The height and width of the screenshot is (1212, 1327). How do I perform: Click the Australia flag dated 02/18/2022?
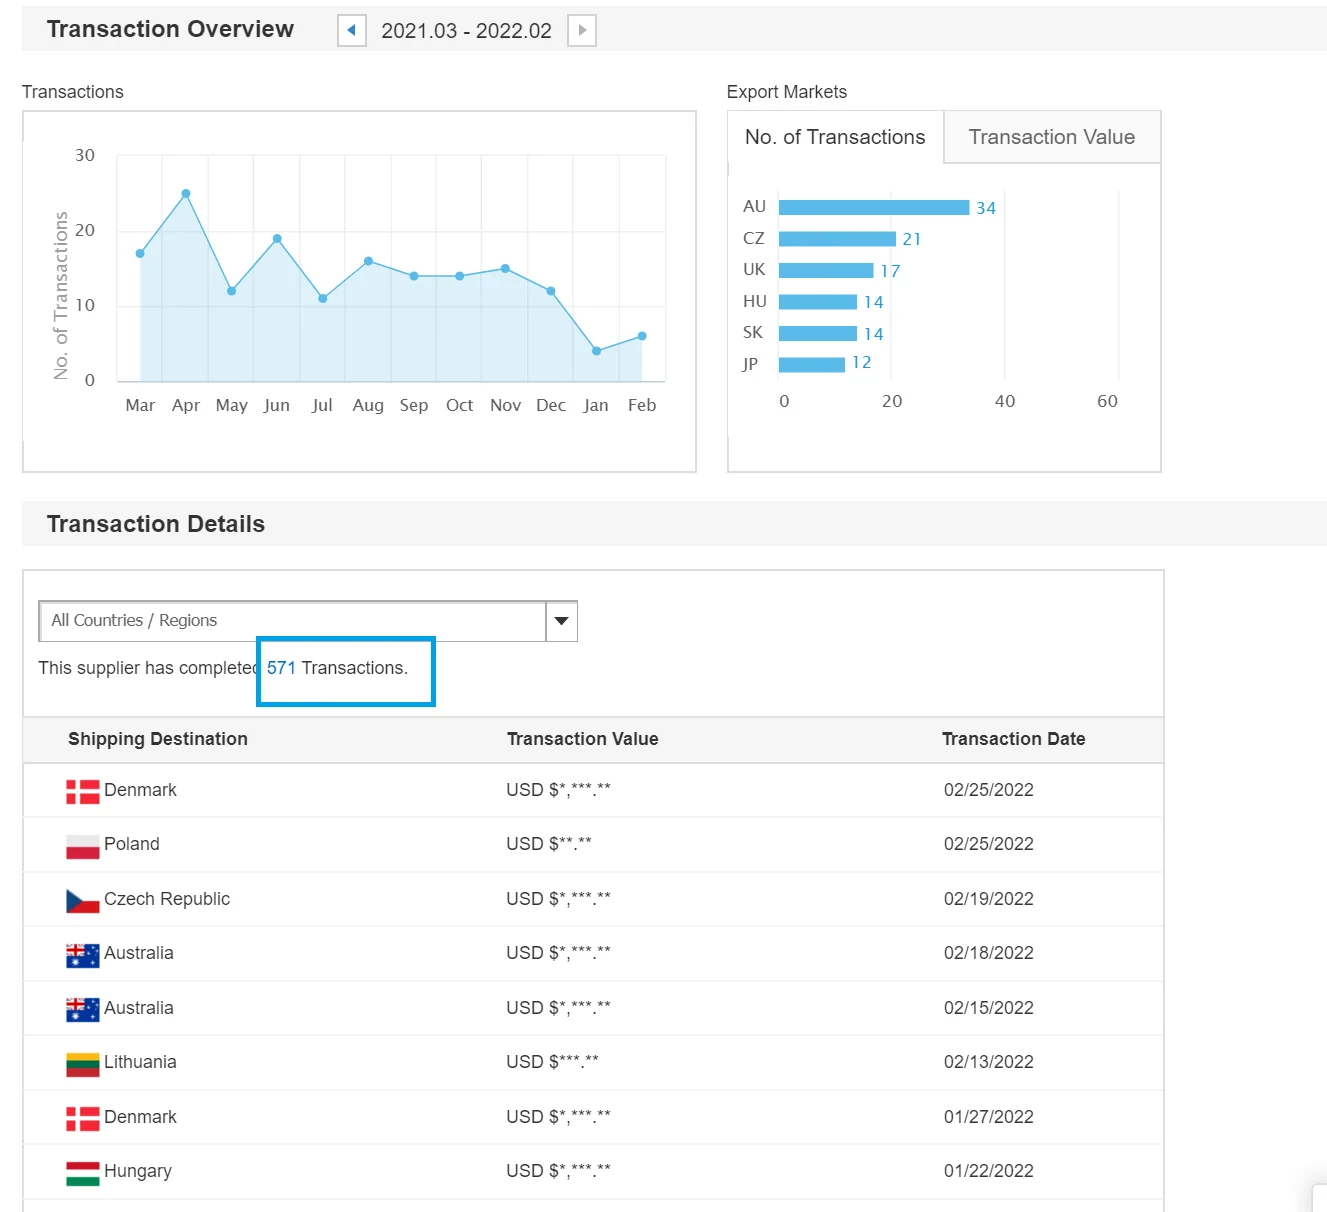coord(82,955)
